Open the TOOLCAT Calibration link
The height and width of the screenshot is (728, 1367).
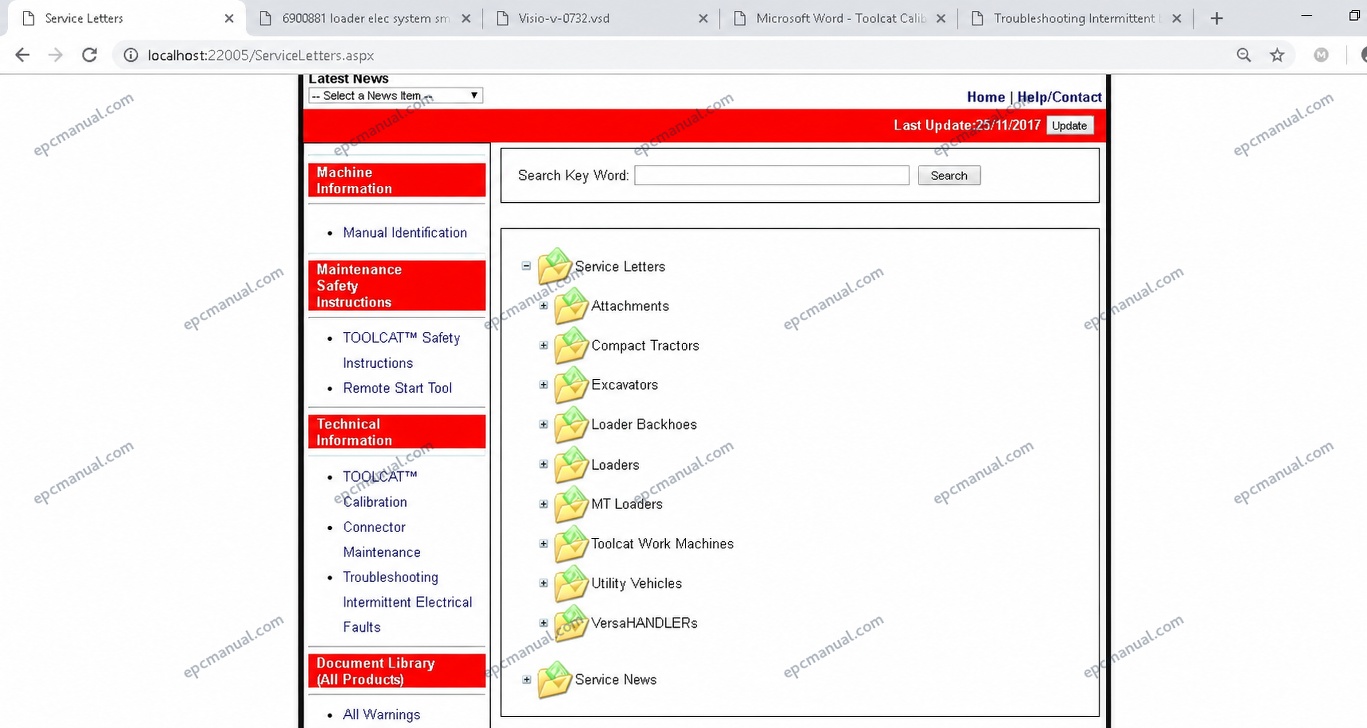pos(380,489)
